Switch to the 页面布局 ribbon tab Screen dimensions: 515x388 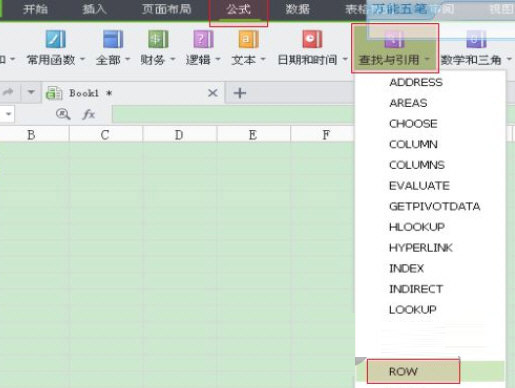tap(167, 9)
